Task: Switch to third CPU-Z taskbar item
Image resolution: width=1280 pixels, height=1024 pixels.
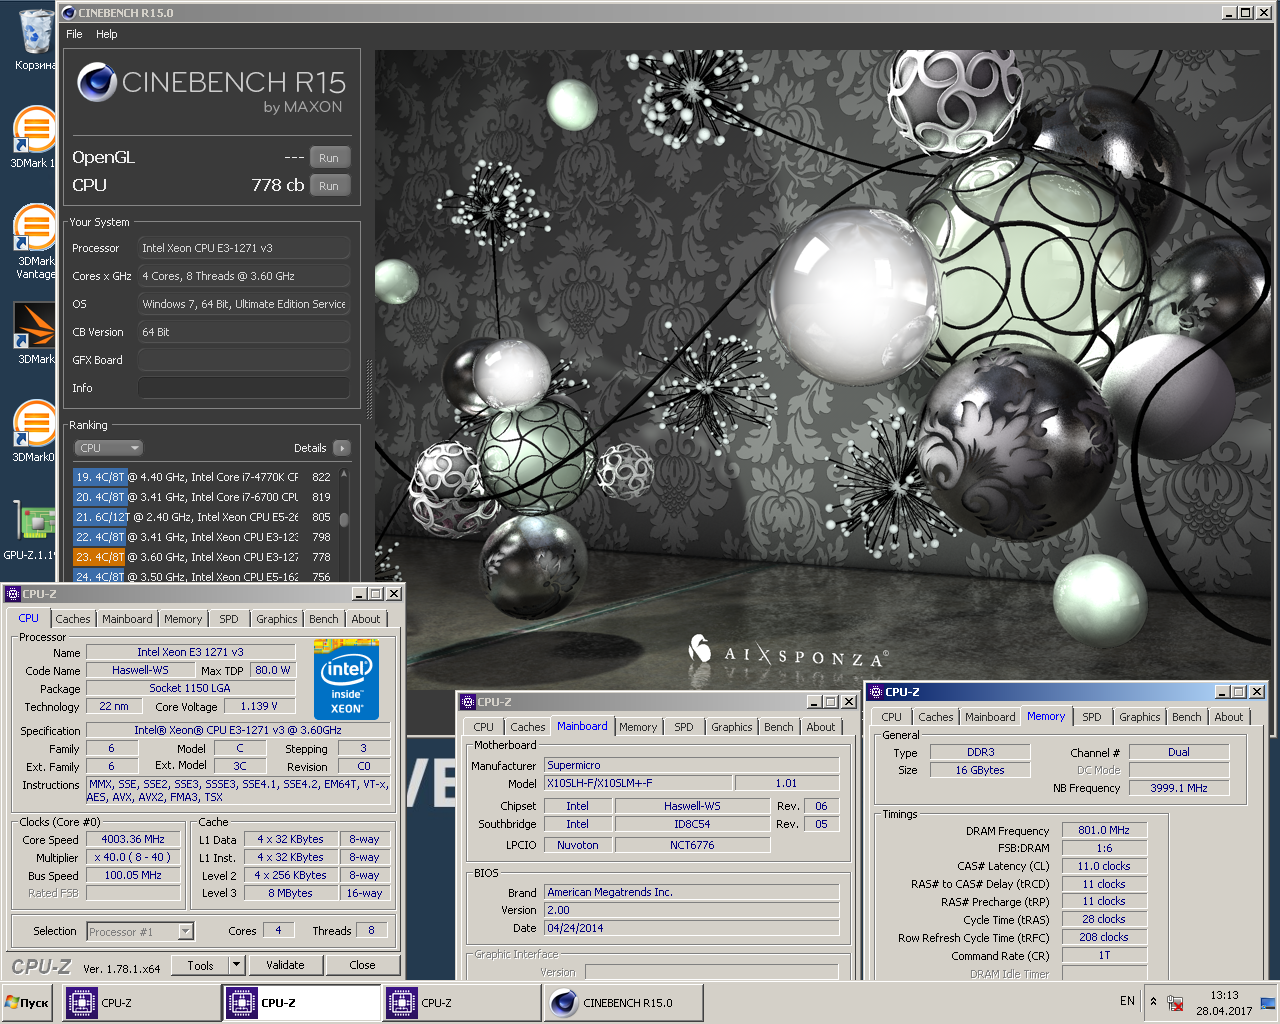Action: point(462,1003)
